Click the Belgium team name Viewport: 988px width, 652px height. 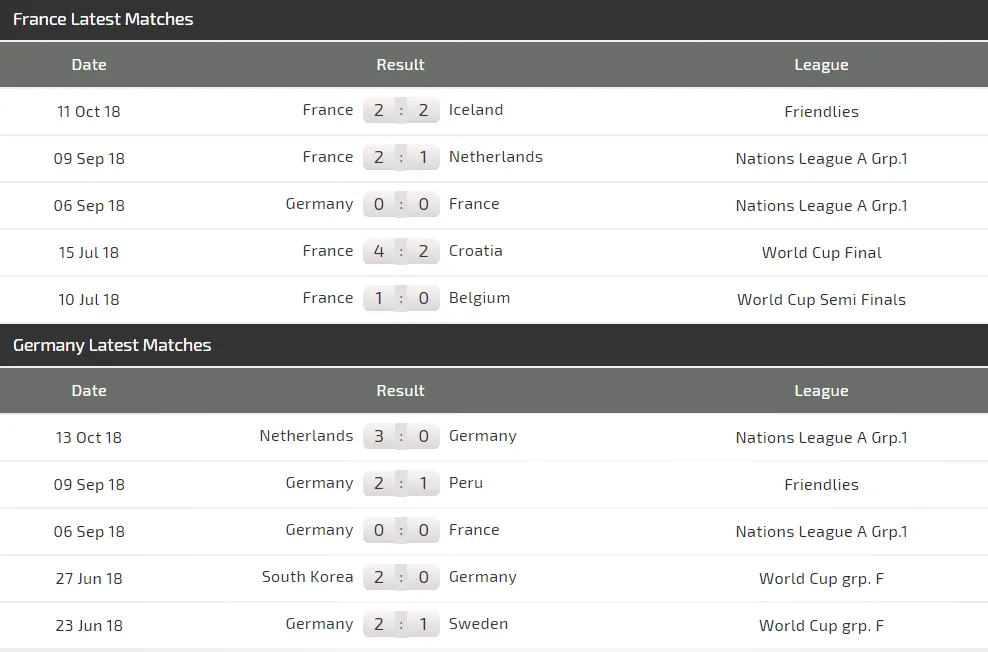pyautogui.click(x=479, y=298)
